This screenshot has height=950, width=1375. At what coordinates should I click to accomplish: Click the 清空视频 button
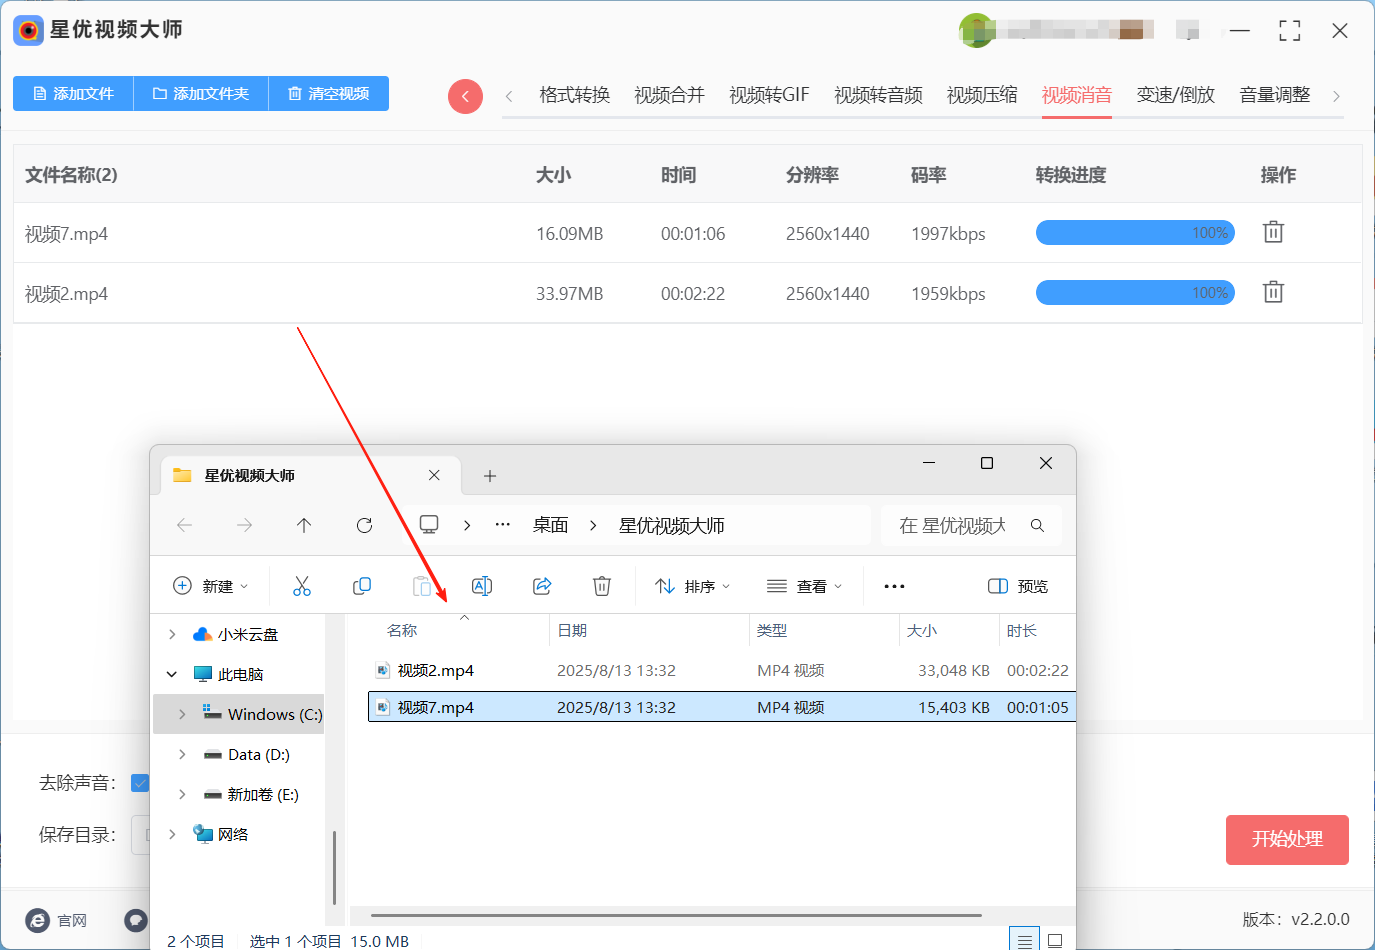pos(328,93)
